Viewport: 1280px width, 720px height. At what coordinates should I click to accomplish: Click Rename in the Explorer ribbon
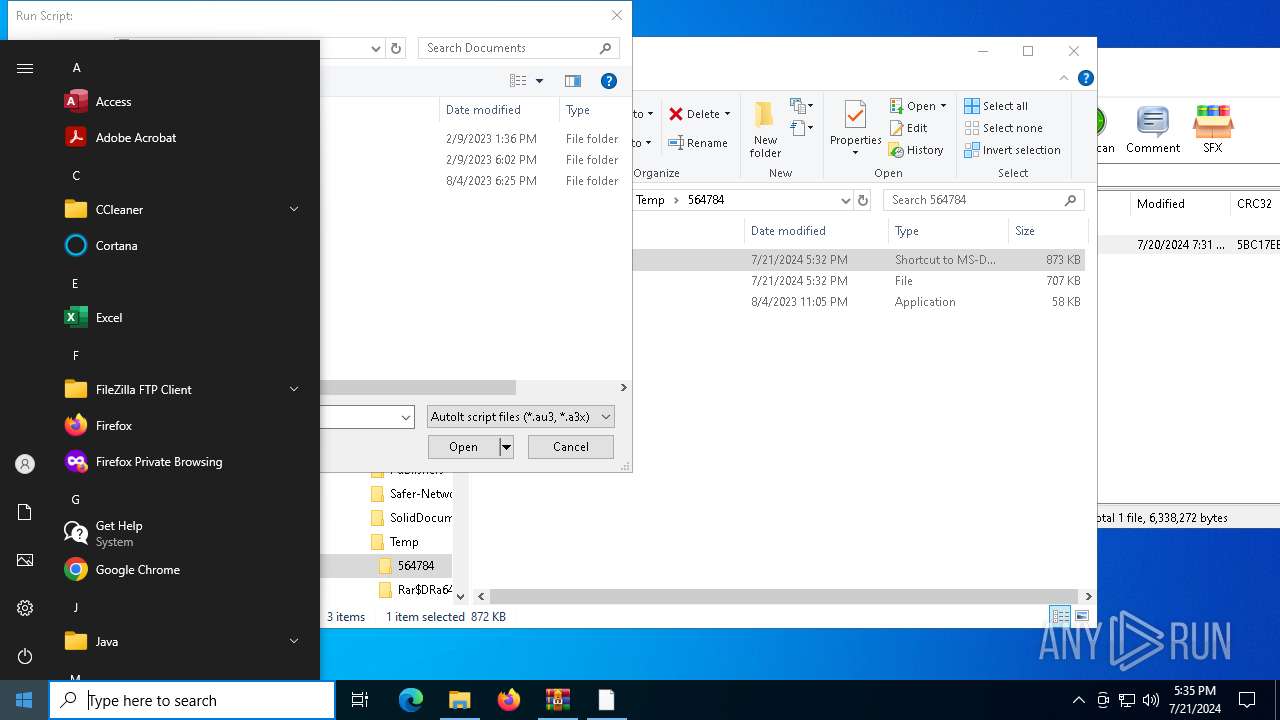(698, 143)
